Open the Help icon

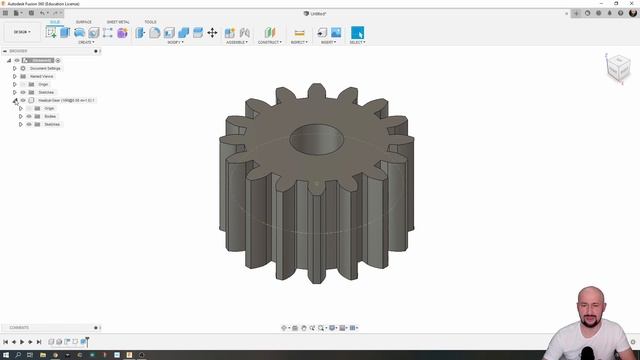coord(621,13)
